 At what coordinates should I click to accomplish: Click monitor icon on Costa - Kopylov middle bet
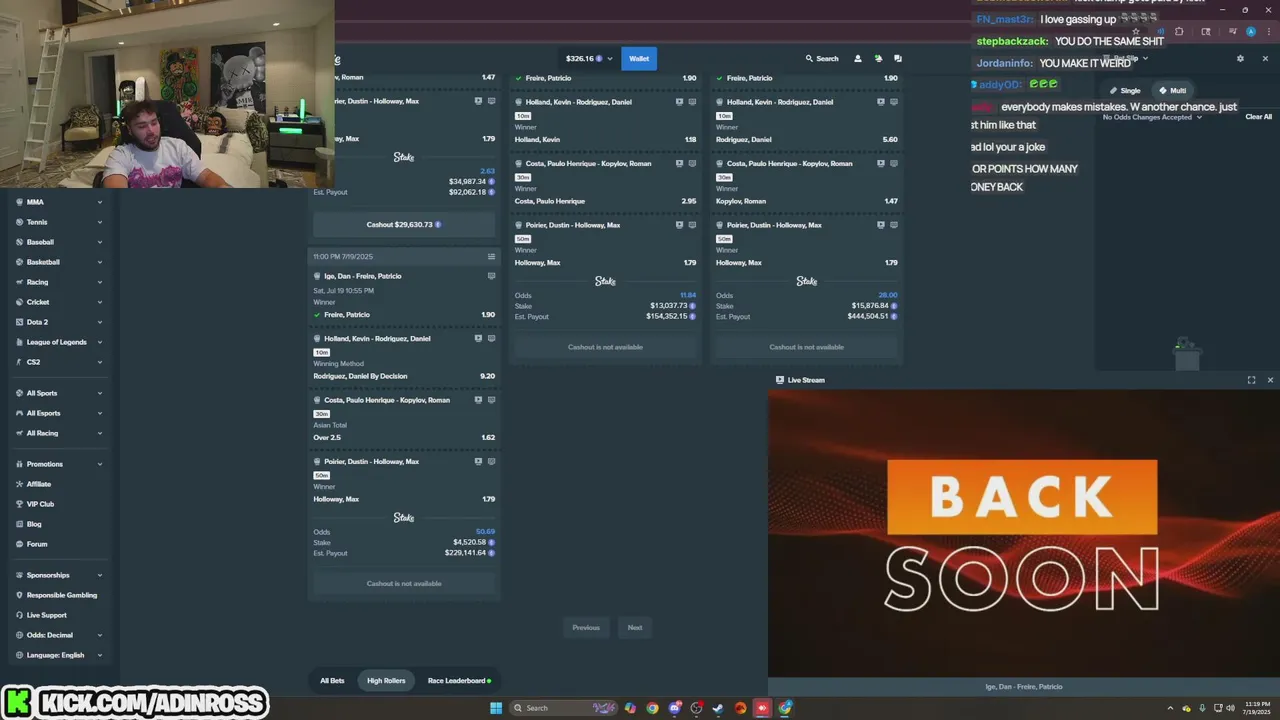coord(692,164)
